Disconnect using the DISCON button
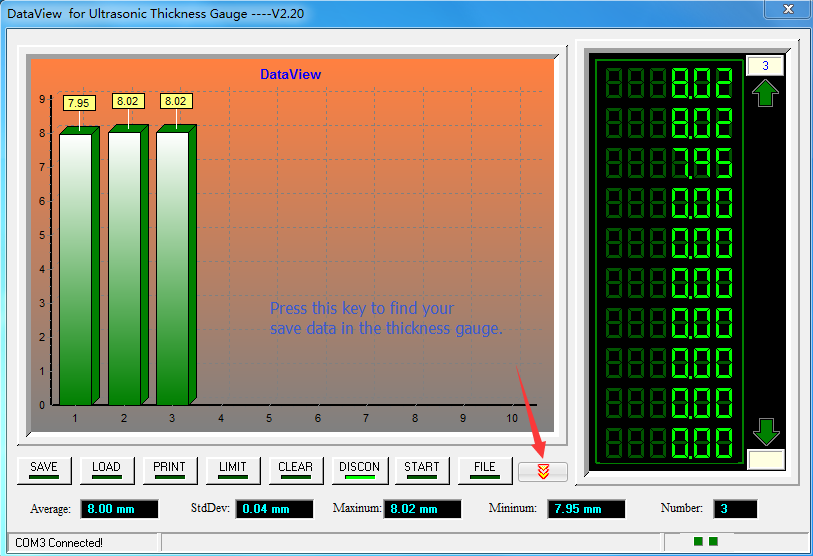 (359, 470)
